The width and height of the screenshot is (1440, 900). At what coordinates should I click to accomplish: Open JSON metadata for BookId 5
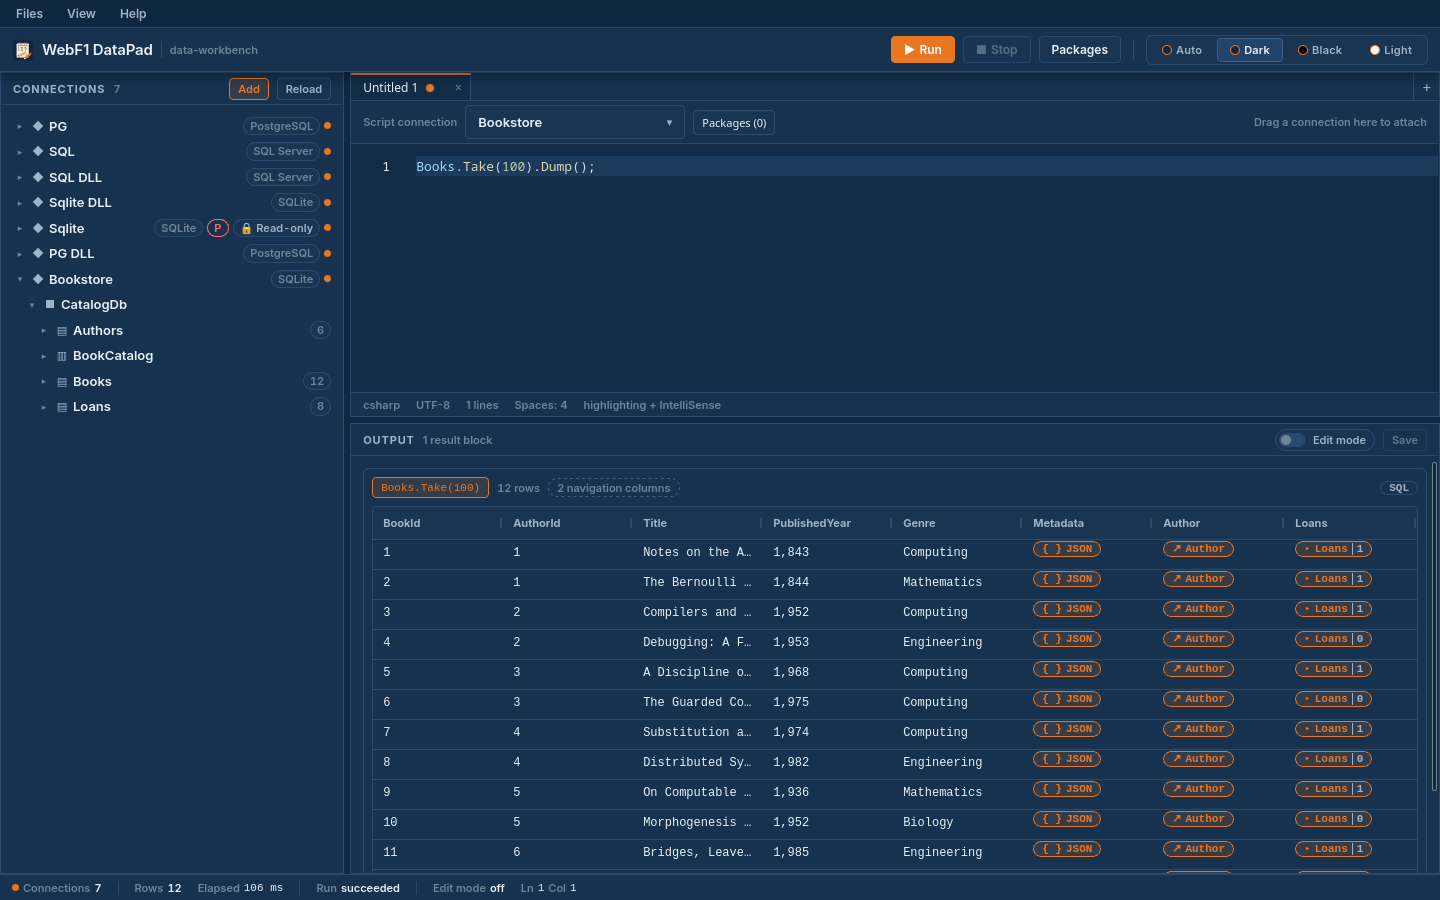pyautogui.click(x=1067, y=669)
